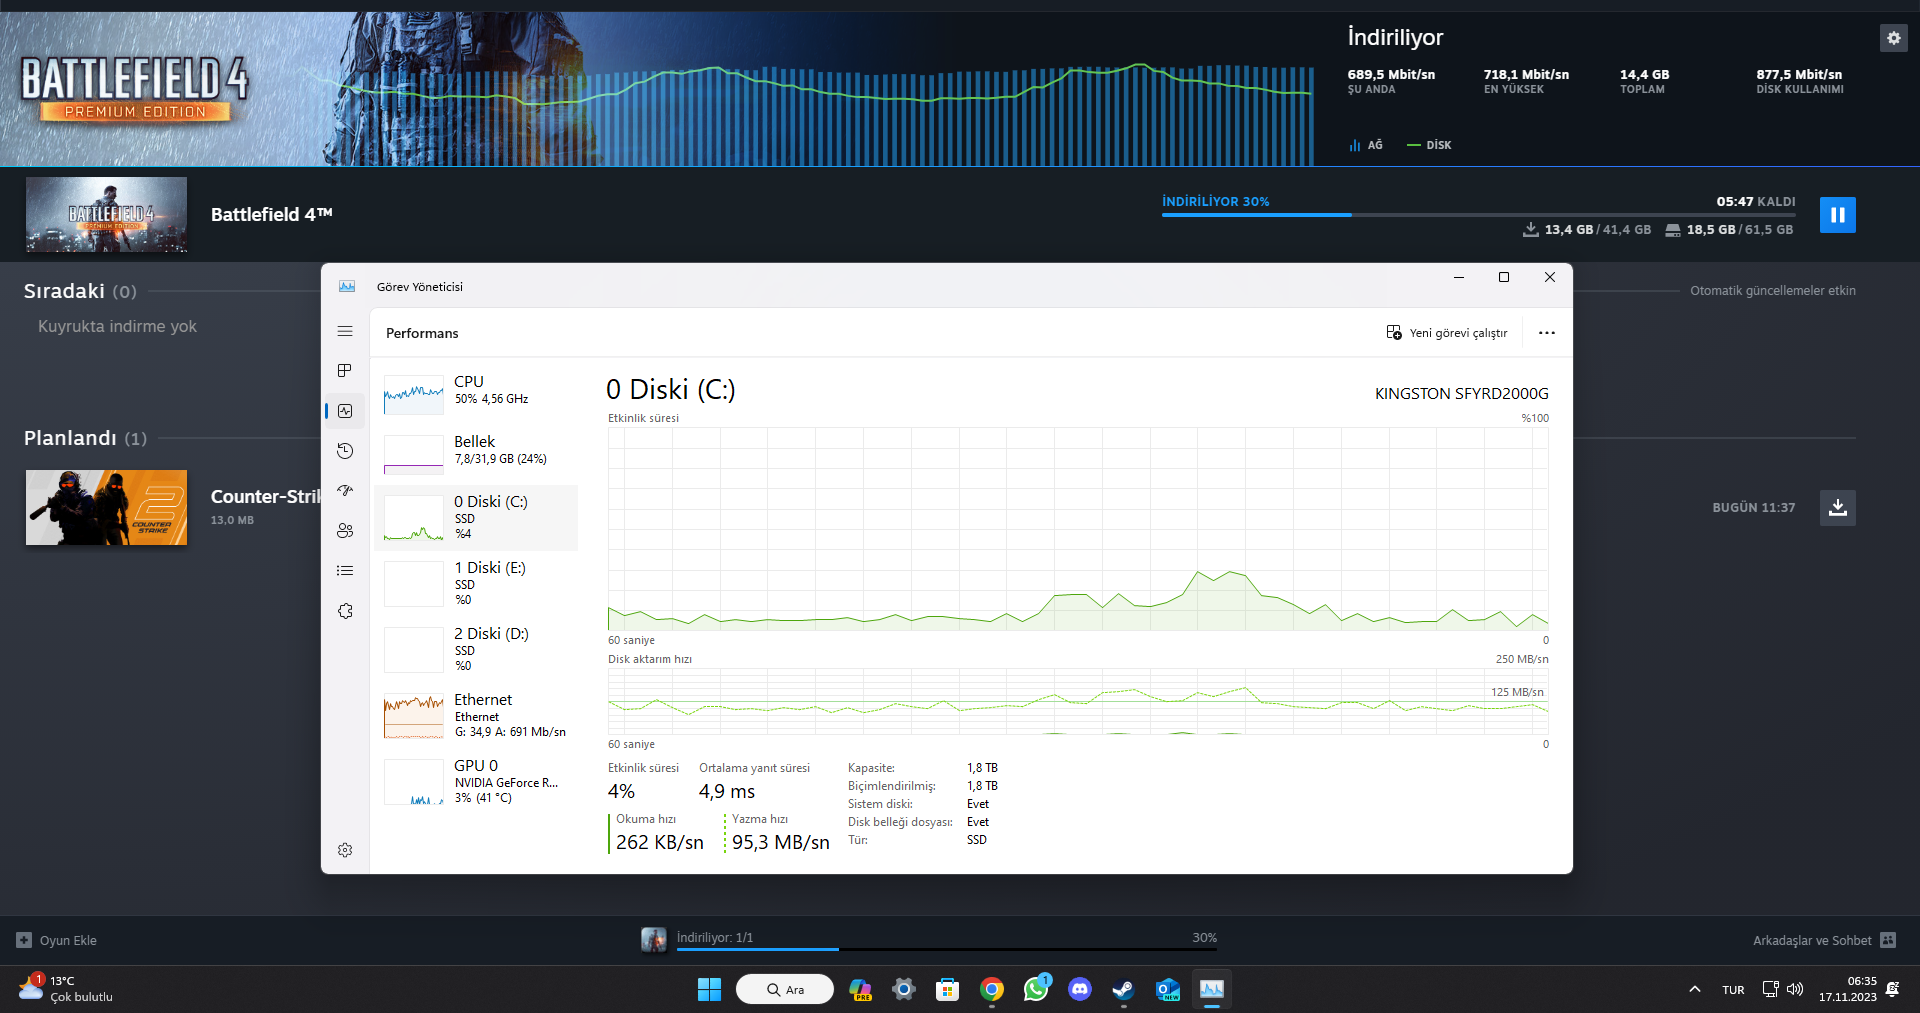The width and height of the screenshot is (1920, 1013).
Task: Open Startup apps in Task Manager sidebar
Action: 345,491
